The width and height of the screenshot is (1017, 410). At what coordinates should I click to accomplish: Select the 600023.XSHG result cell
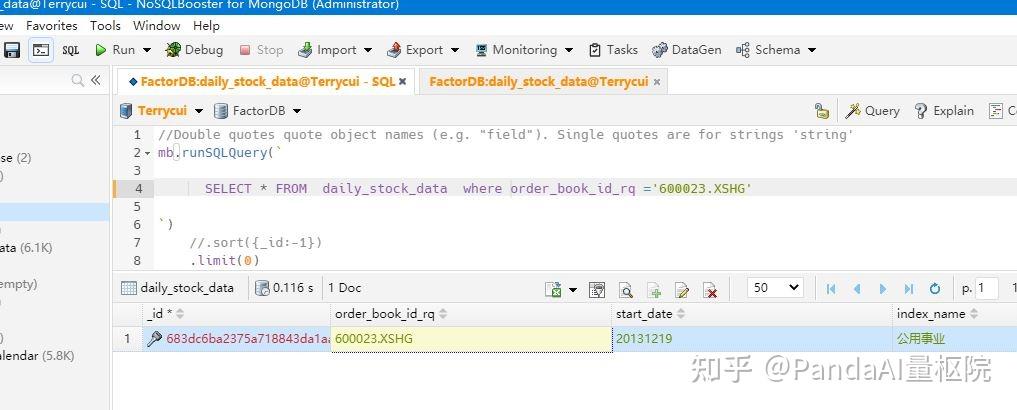pyautogui.click(x=471, y=339)
